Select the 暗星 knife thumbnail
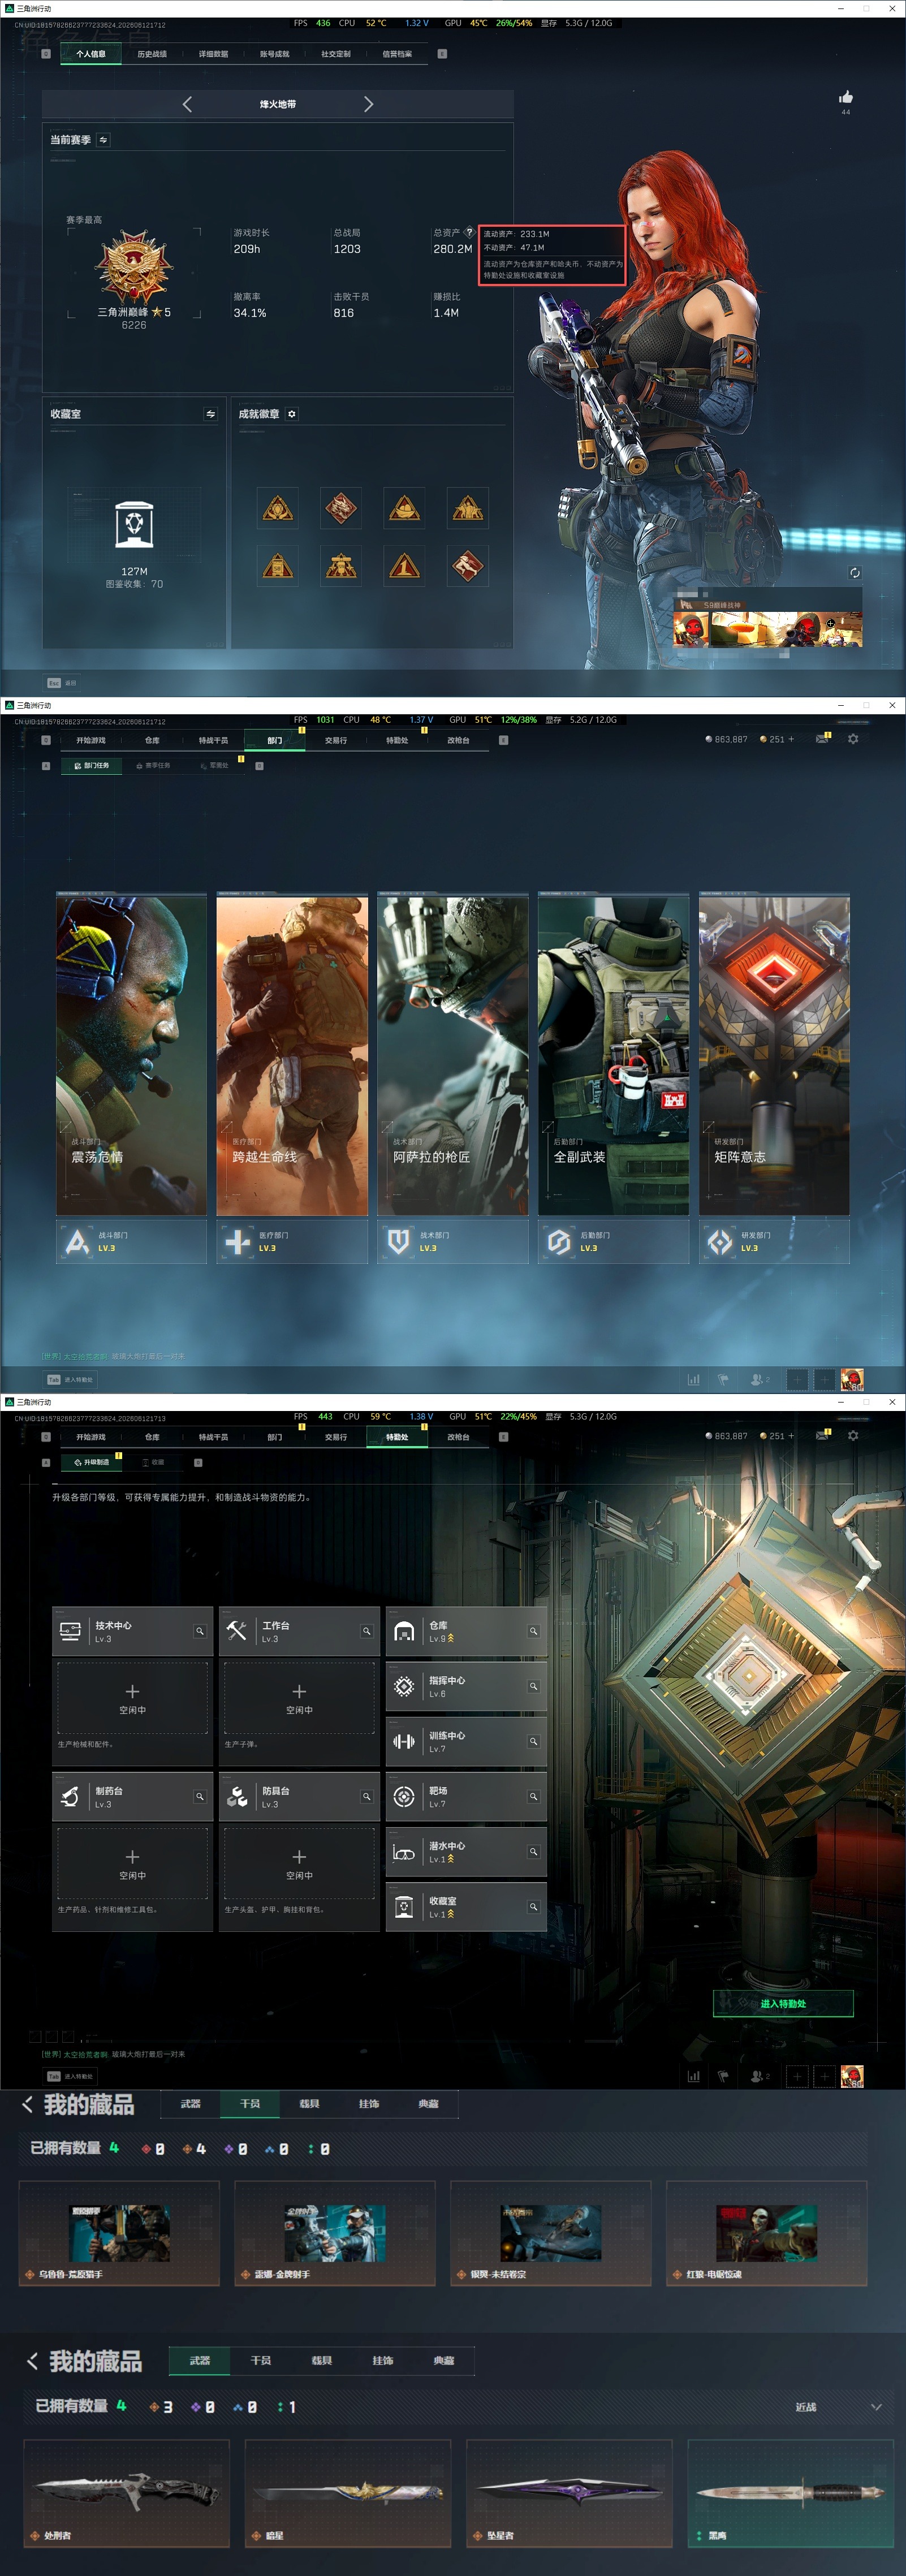Screen dimensions: 906x2576 point(348,2492)
